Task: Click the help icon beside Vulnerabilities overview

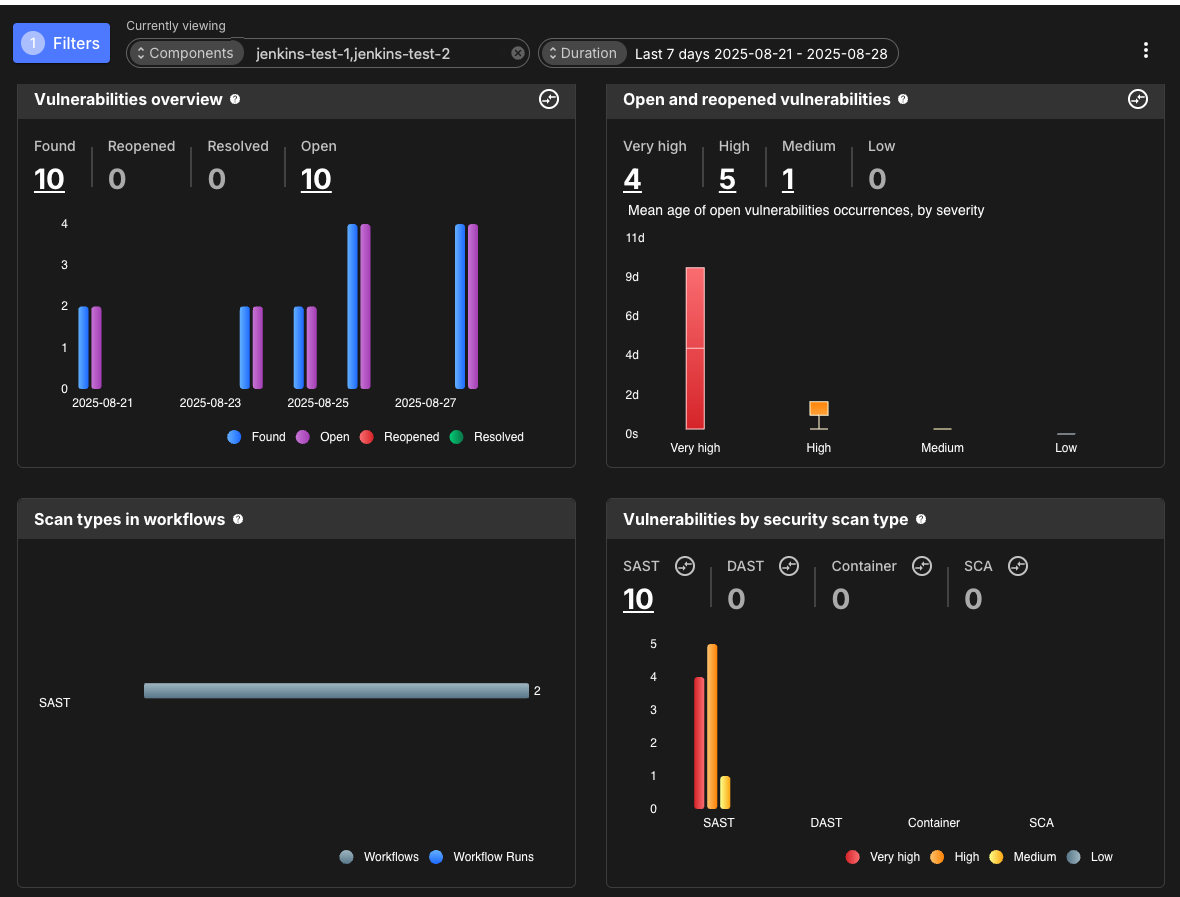Action: pos(235,99)
